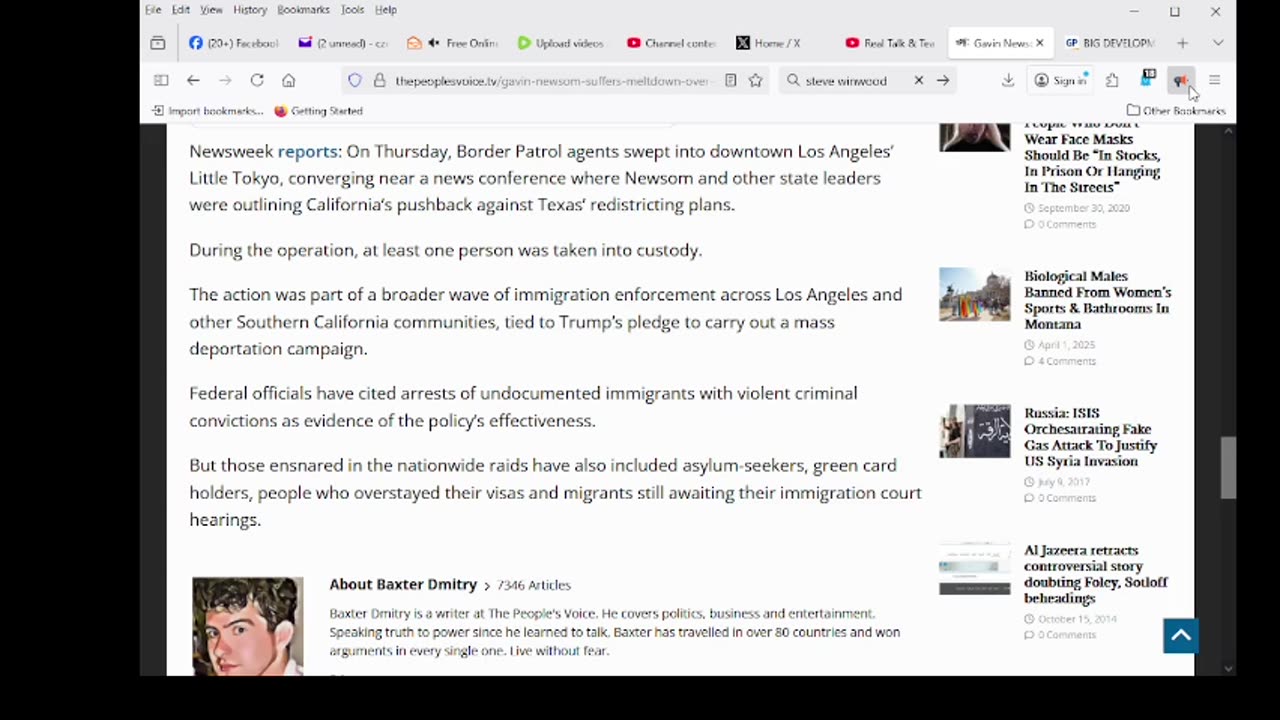Open the Firefox View tab-overview icon

(158, 43)
